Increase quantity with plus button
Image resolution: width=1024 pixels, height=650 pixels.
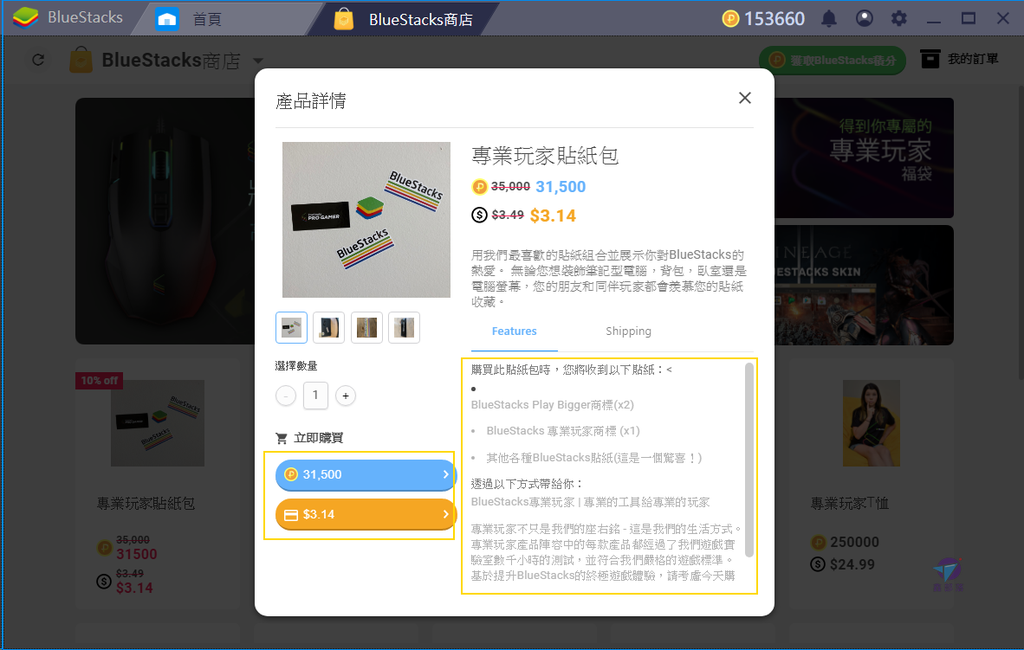click(345, 395)
